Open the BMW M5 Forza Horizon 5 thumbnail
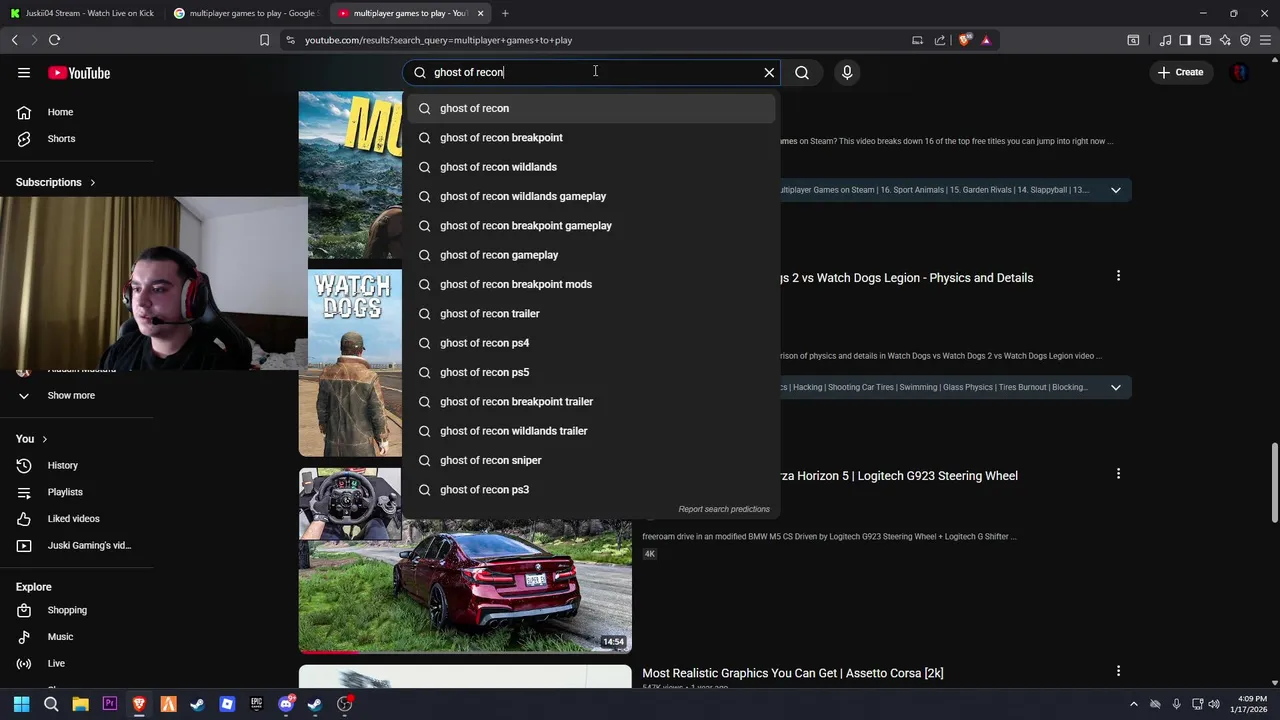Image resolution: width=1280 pixels, height=720 pixels. point(465,560)
